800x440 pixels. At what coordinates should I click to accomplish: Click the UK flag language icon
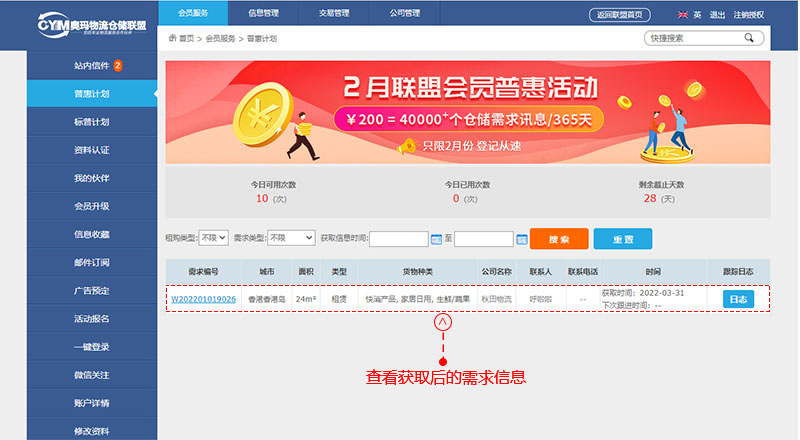(x=683, y=15)
